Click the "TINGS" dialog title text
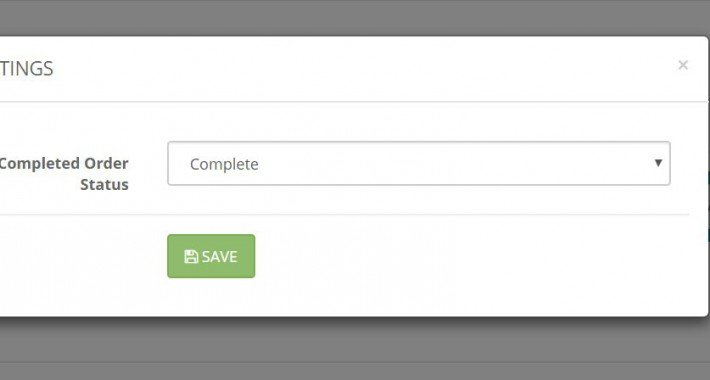The height and width of the screenshot is (380, 710). click(x=27, y=69)
